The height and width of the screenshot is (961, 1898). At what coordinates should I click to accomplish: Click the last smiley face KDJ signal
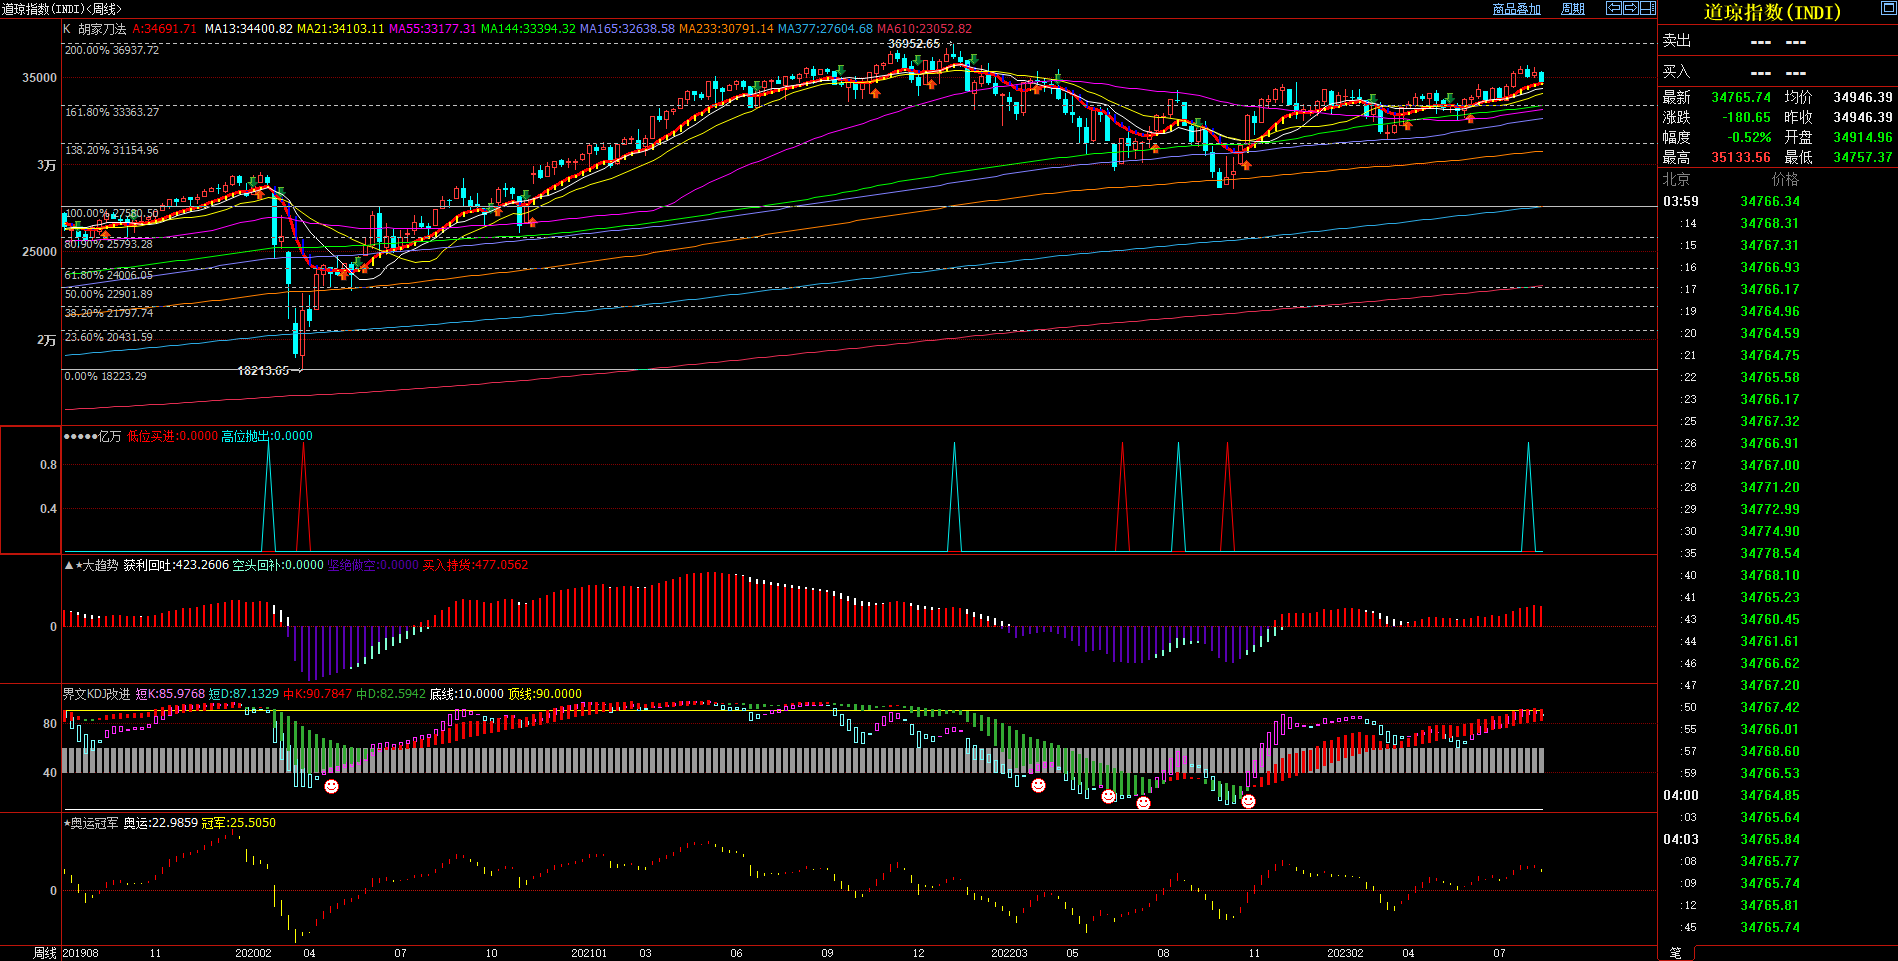pos(1248,801)
